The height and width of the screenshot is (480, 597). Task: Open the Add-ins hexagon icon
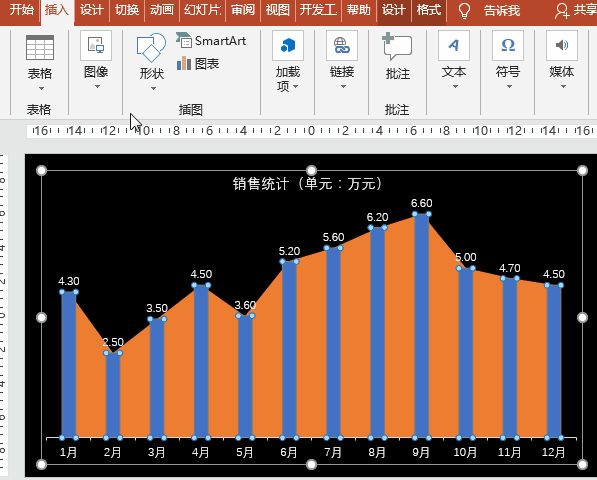[x=288, y=46]
